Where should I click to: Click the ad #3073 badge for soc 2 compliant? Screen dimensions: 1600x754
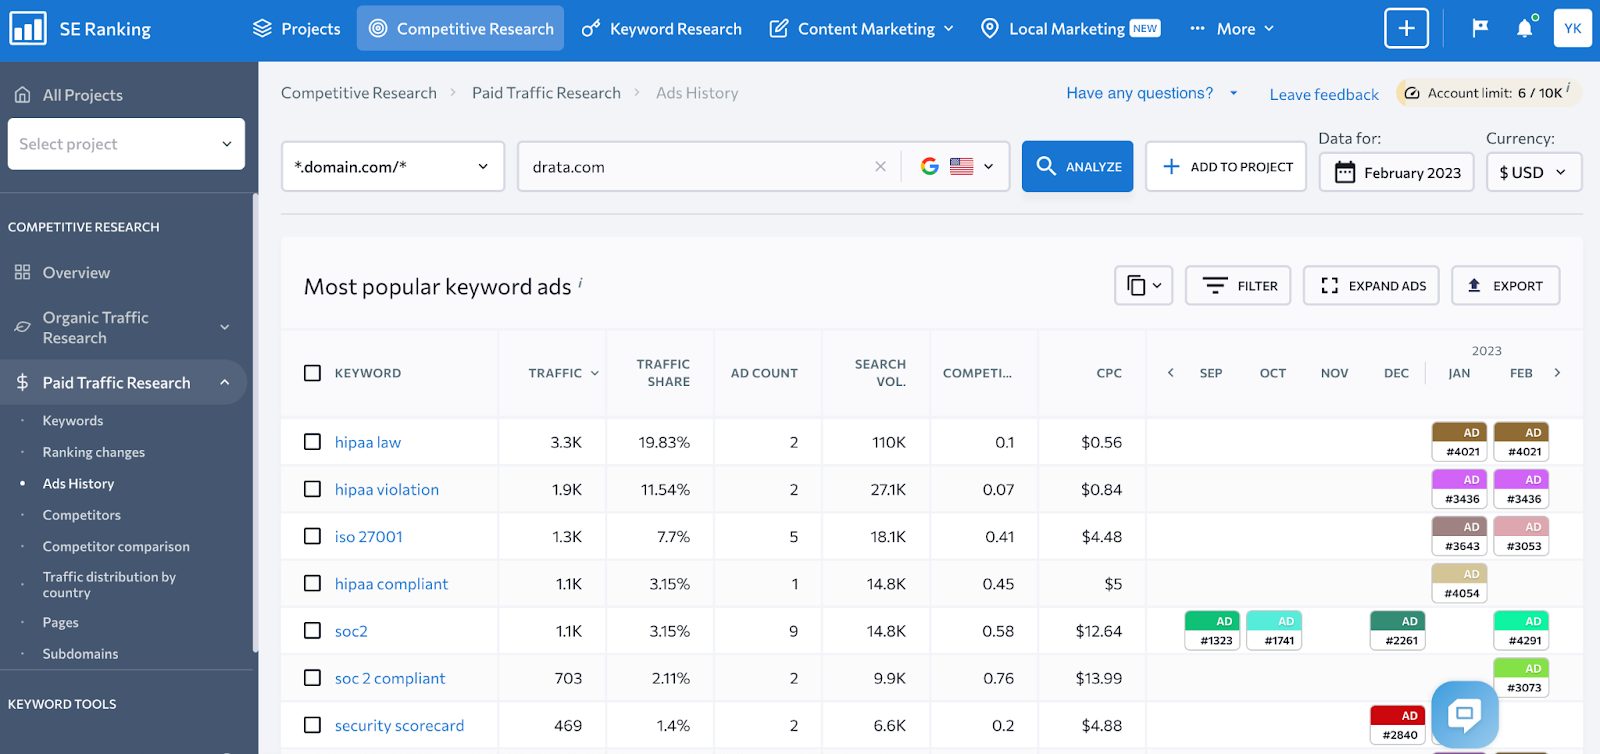pyautogui.click(x=1521, y=678)
